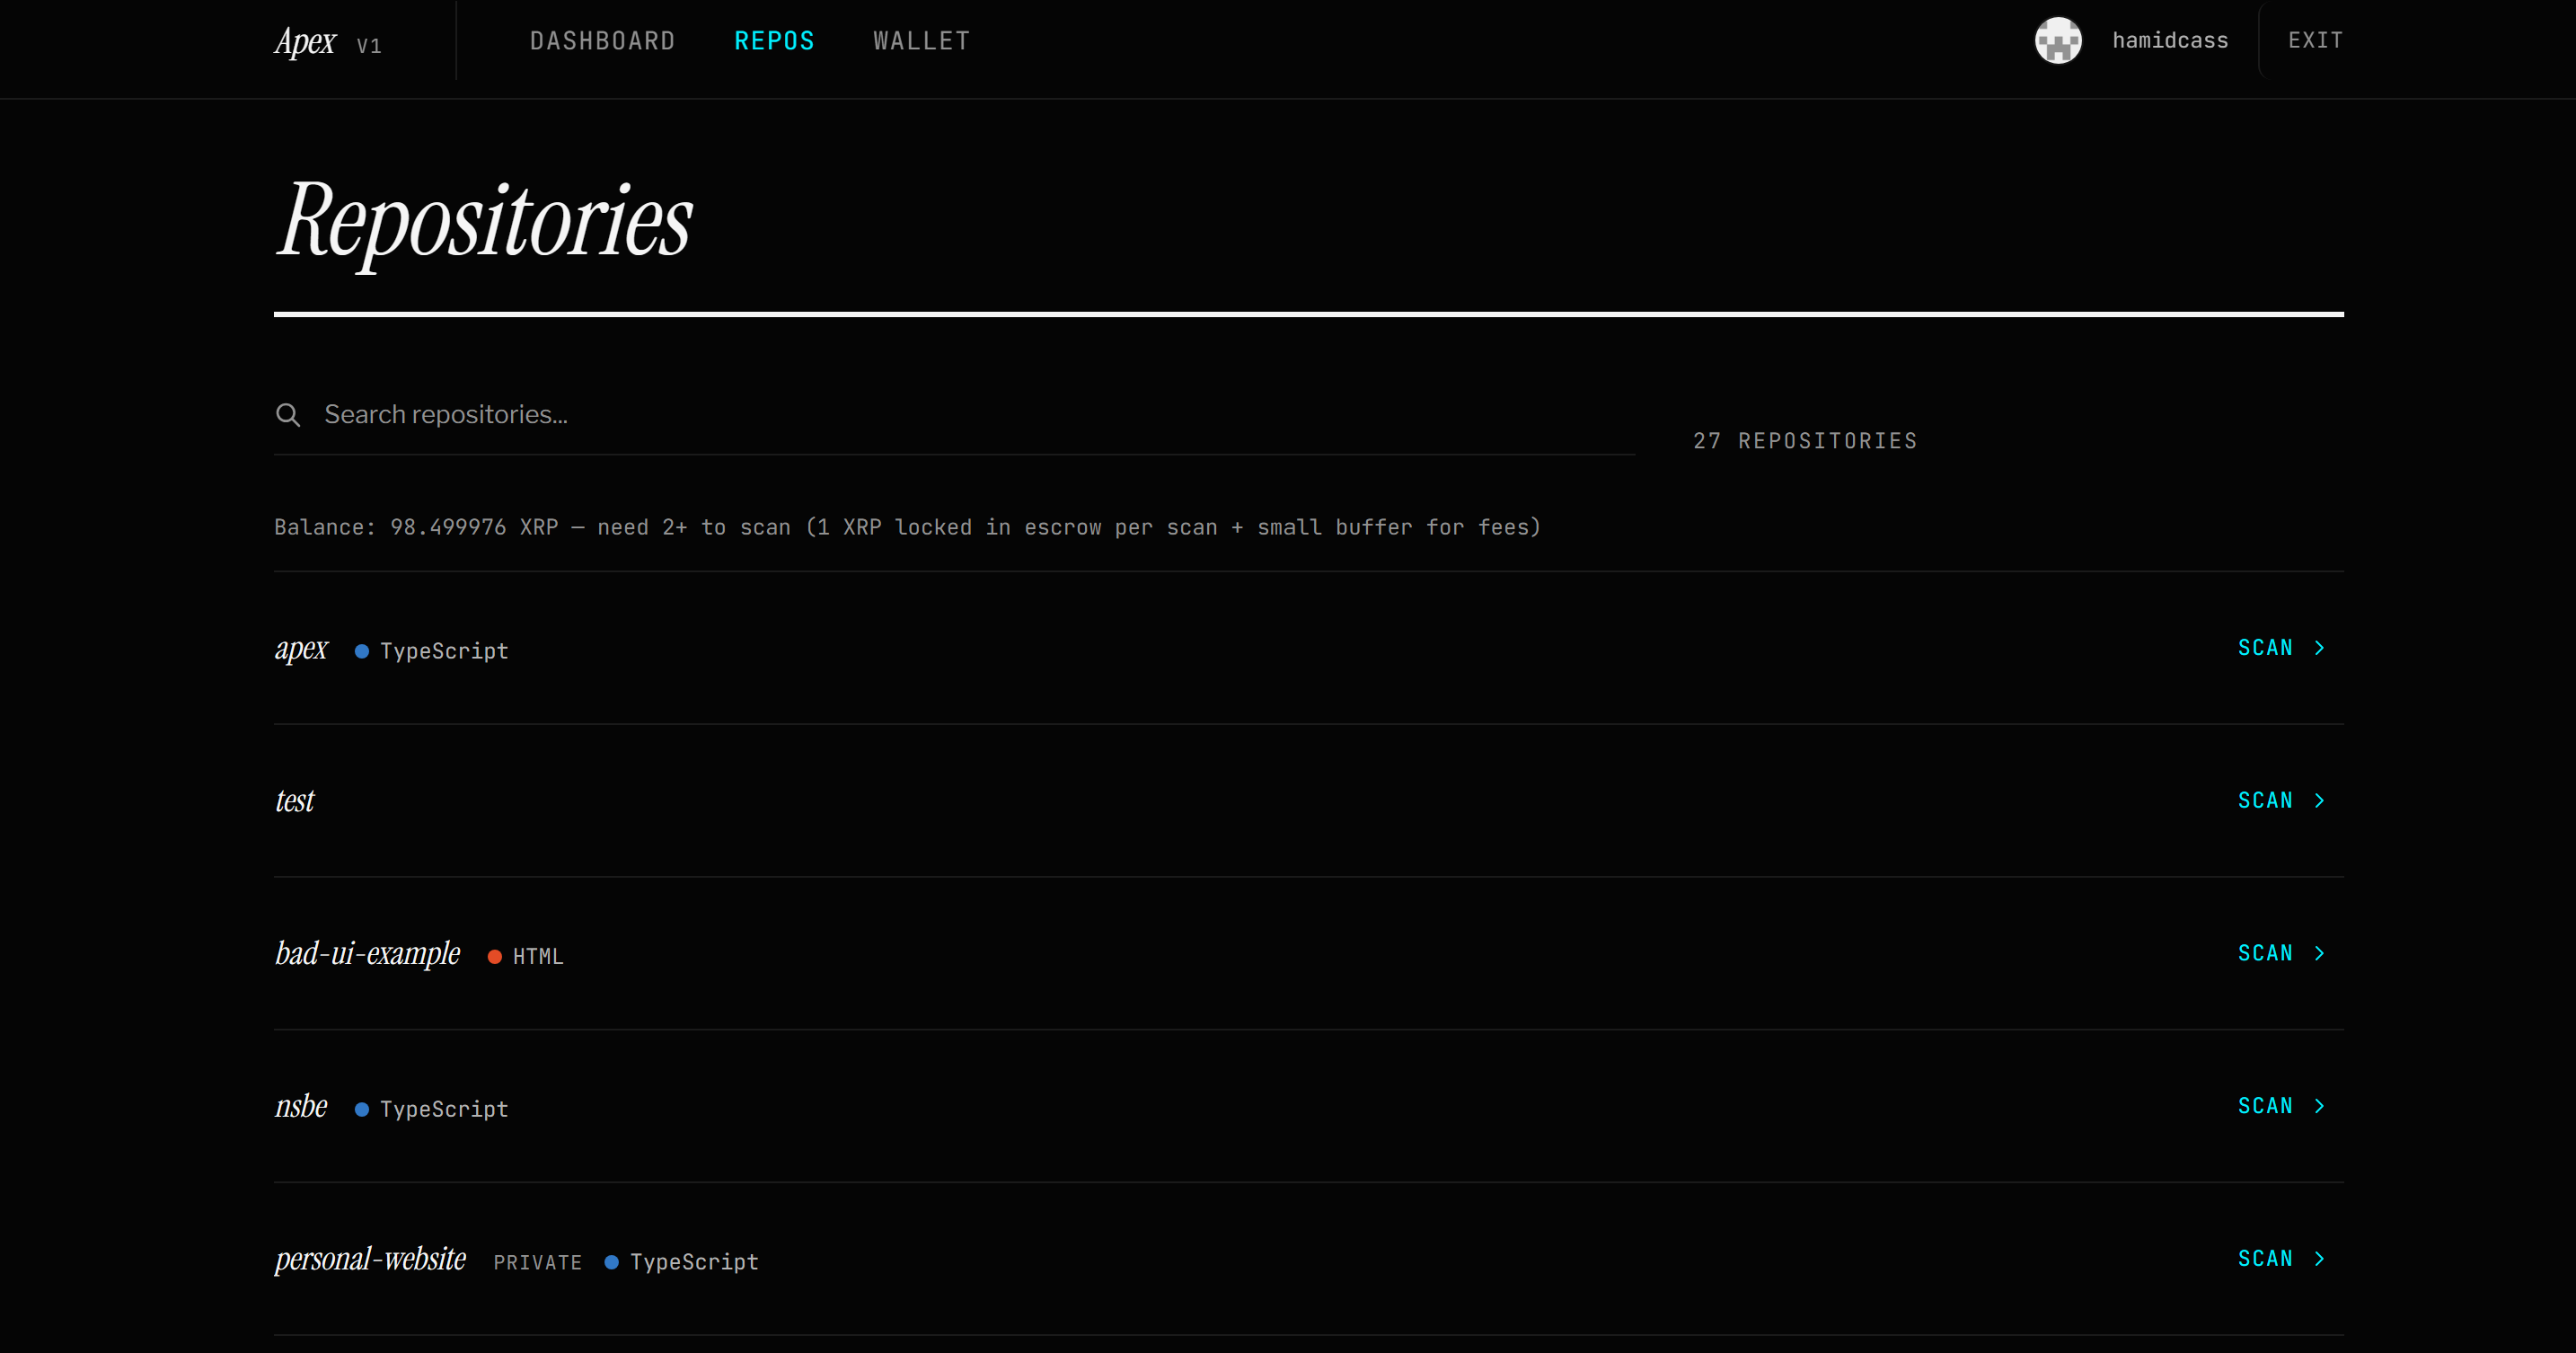Select the Repos navigation tab
The height and width of the screenshot is (1353, 2576).
[774, 41]
